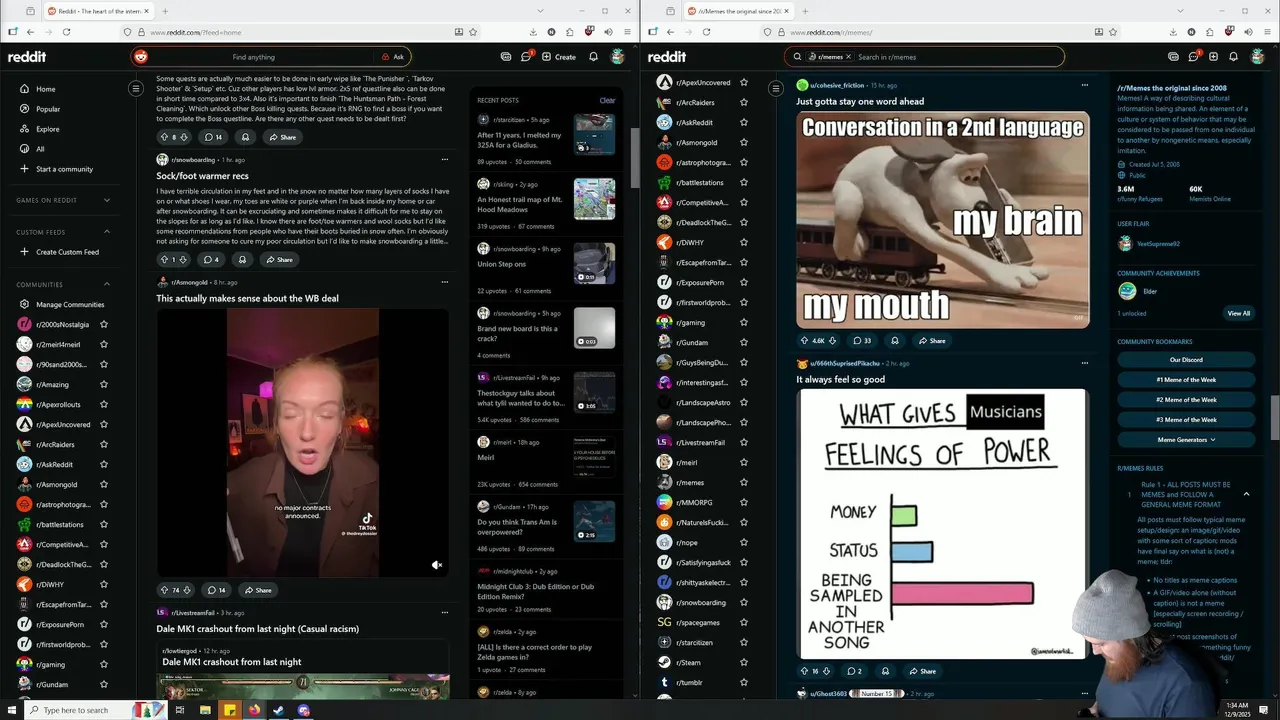This screenshot has width=1280, height=720.
Task: Favorite r/Steam star in right window list
Action: 743,662
